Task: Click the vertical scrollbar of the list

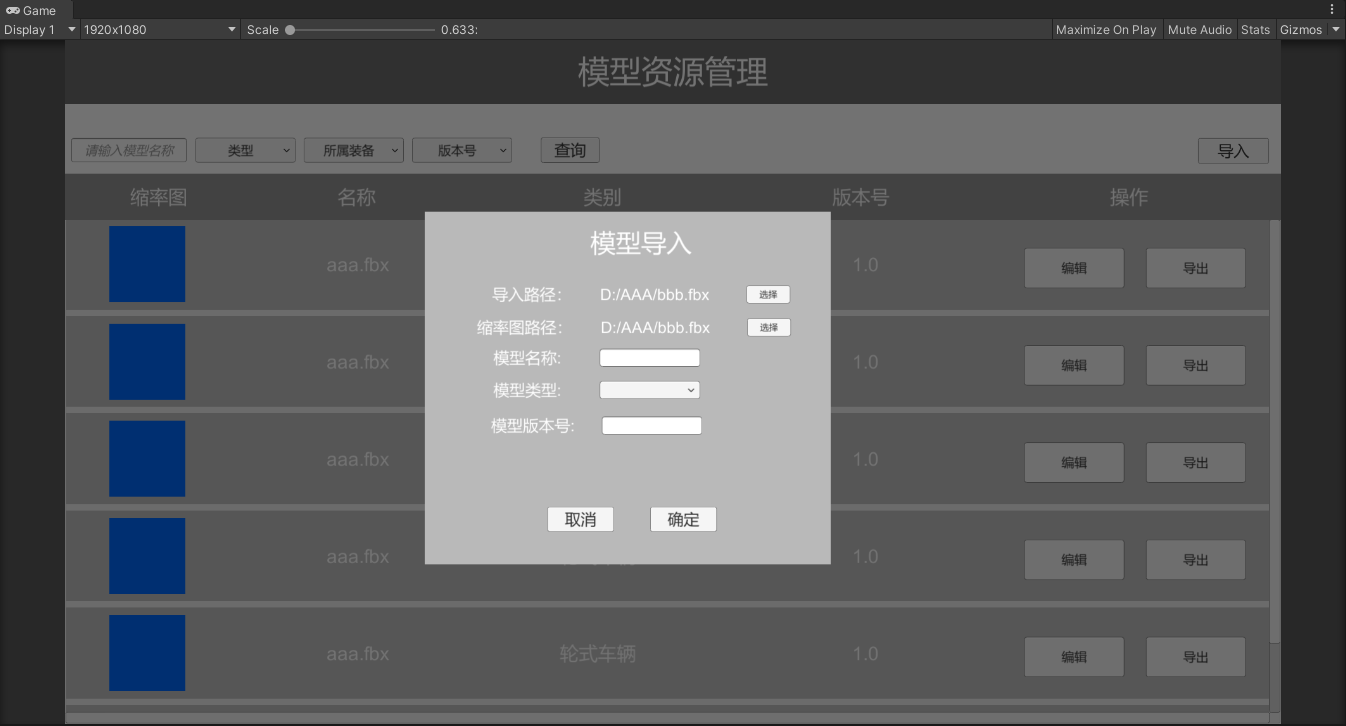Action: 1274,430
